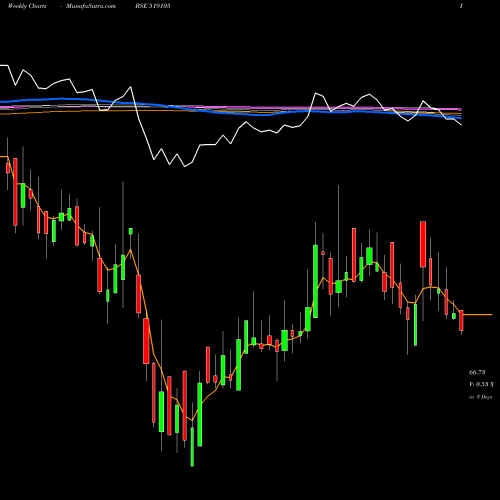Click the 'Weekly Charts' title text
Screen dimensions: 500x500
pos(27,6)
